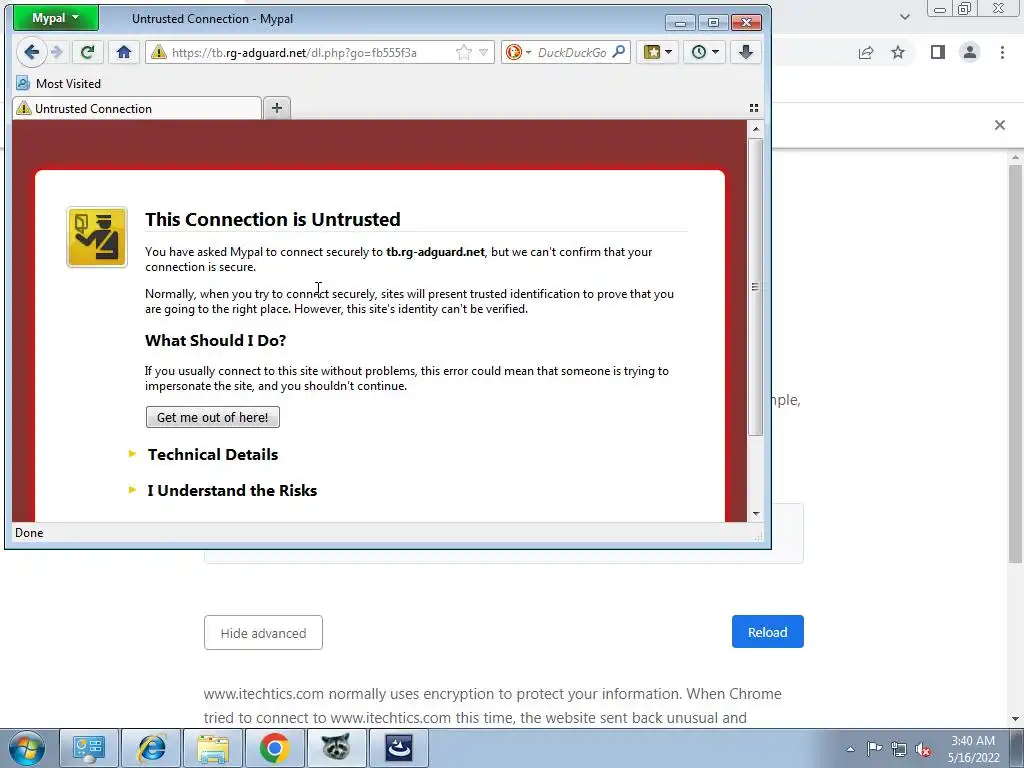
Task: Open the clock showing 3:40 AM
Action: 973,749
